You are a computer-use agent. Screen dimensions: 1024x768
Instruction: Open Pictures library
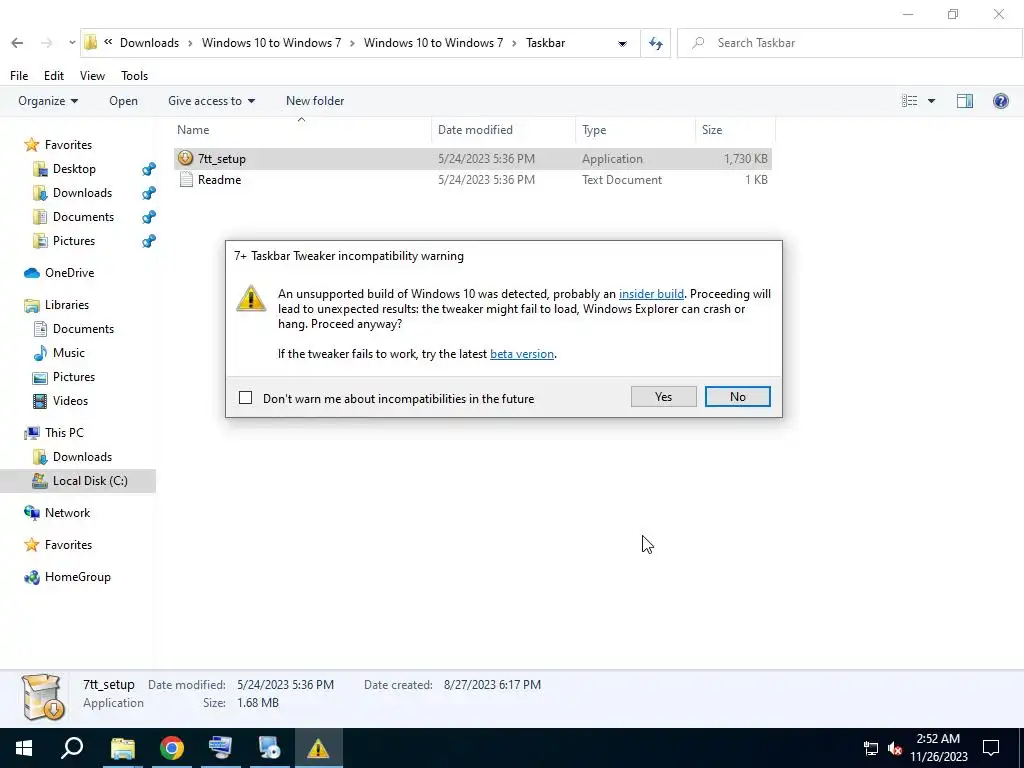74,377
